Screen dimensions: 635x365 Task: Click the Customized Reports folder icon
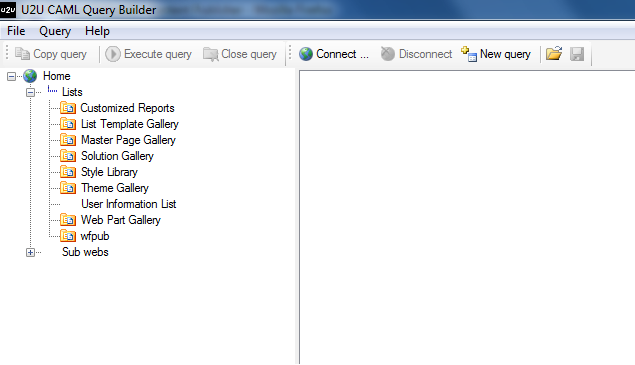pos(68,108)
